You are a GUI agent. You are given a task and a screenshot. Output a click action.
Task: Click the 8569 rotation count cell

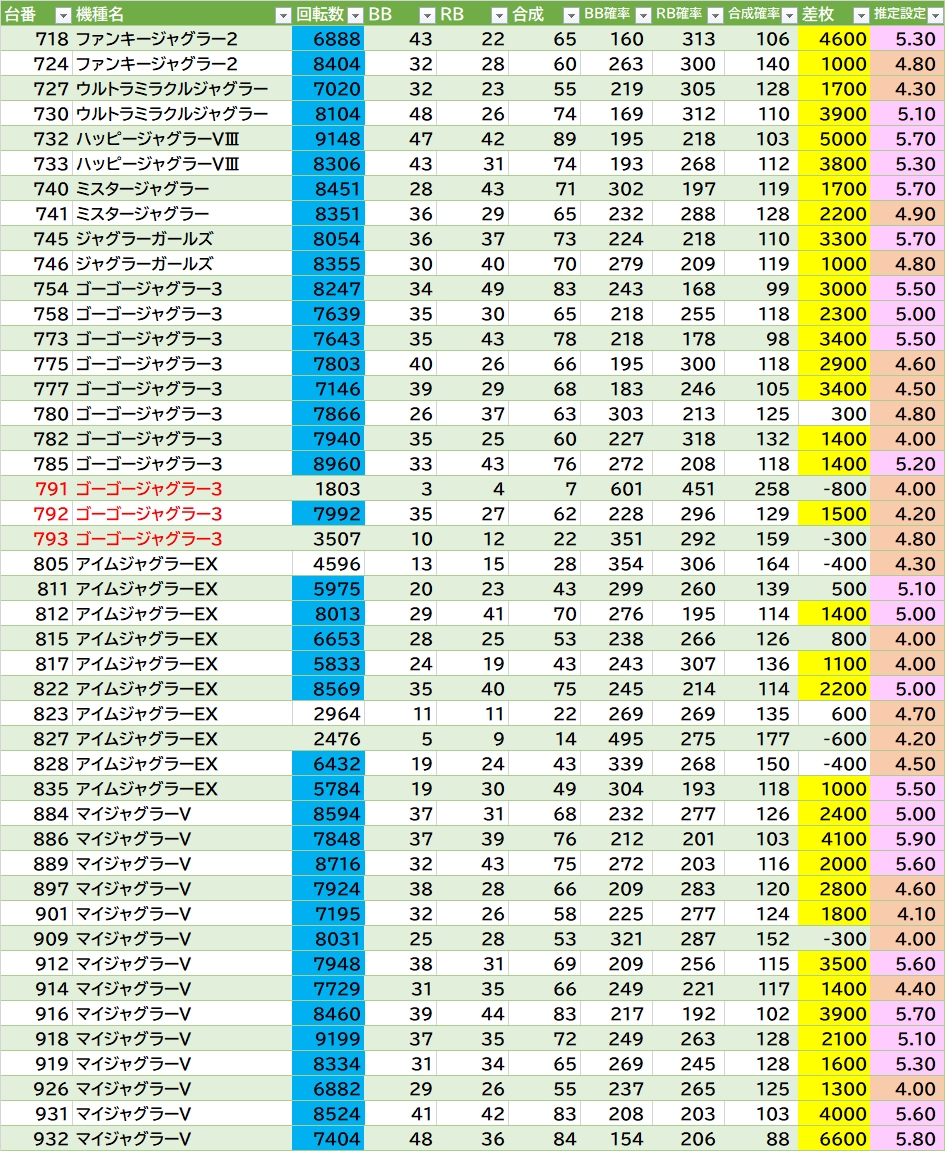[328, 688]
